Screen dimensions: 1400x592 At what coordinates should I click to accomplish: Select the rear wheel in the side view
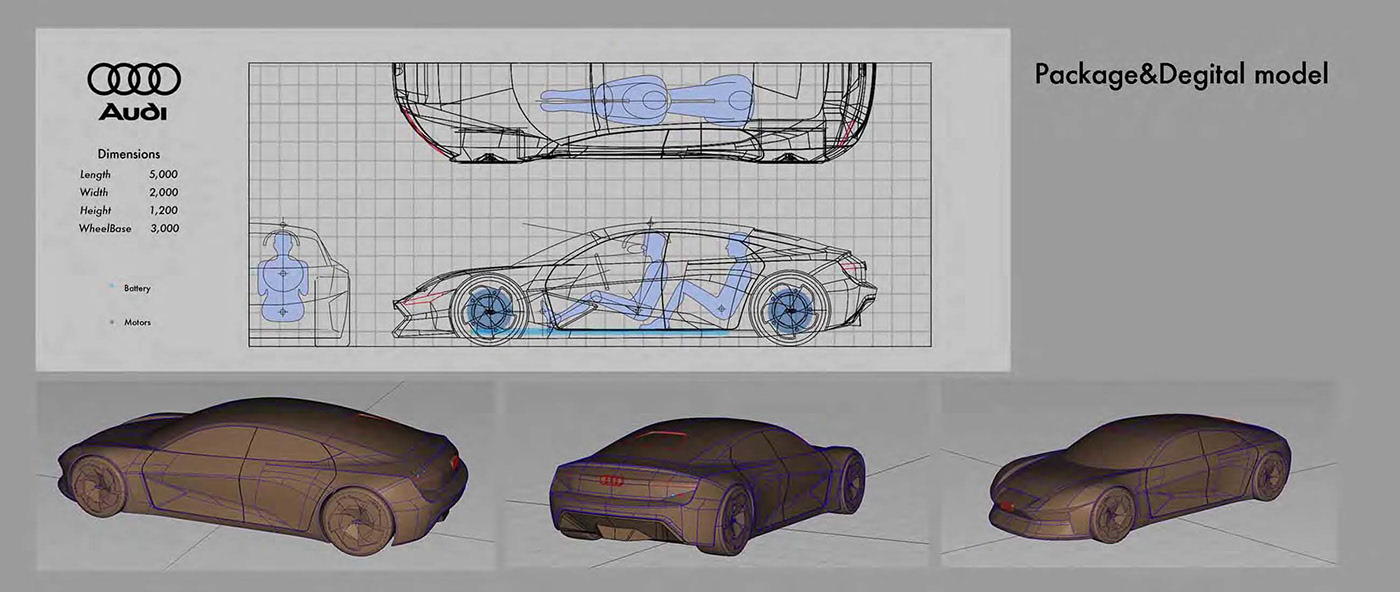tap(791, 310)
